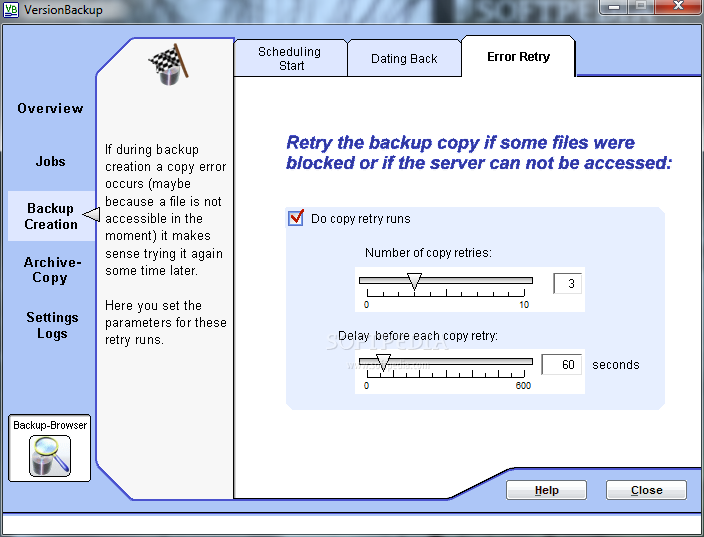Image resolution: width=704 pixels, height=537 pixels.
Task: Open the Archive-Copy section
Action: pos(51,270)
